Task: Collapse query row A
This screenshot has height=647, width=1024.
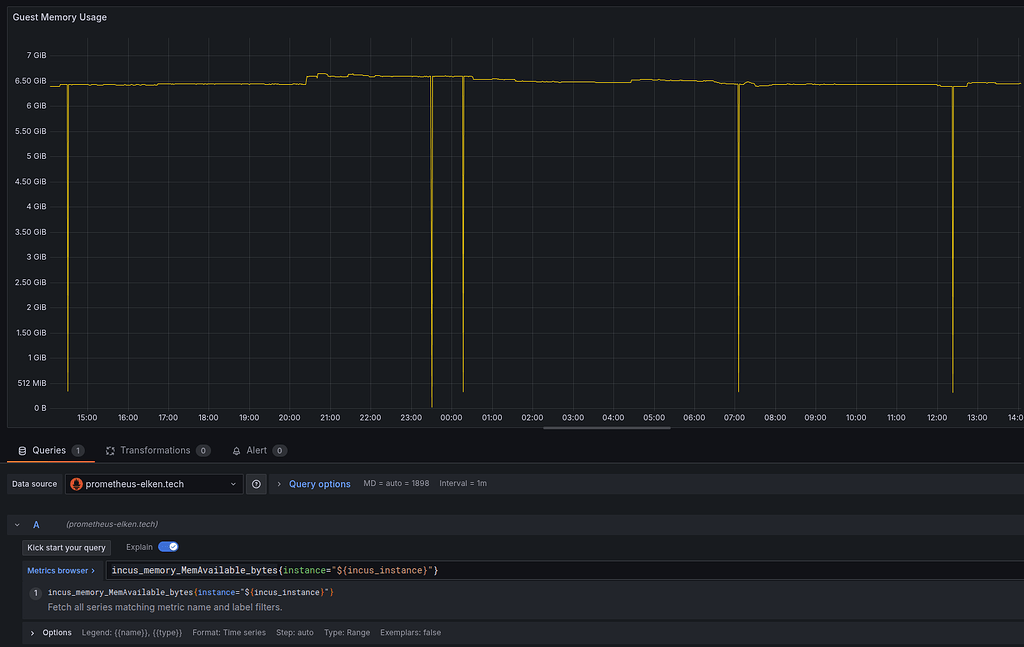Action: pos(16,524)
